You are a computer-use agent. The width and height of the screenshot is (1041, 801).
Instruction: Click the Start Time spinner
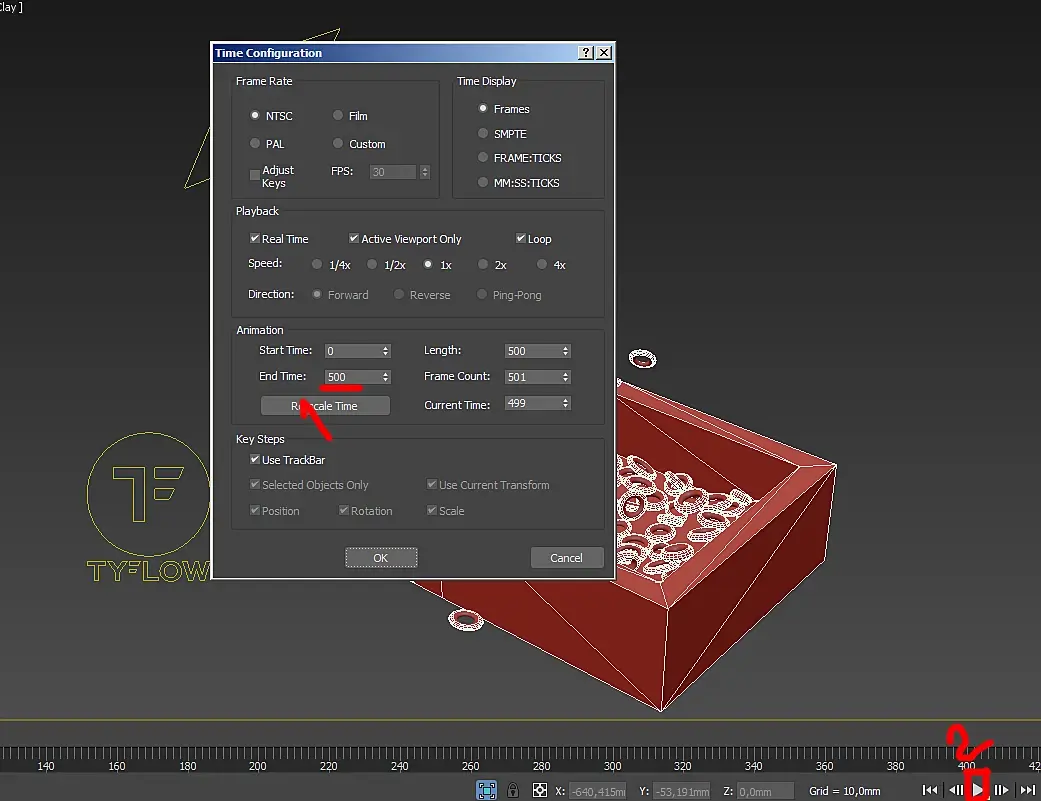click(x=385, y=350)
